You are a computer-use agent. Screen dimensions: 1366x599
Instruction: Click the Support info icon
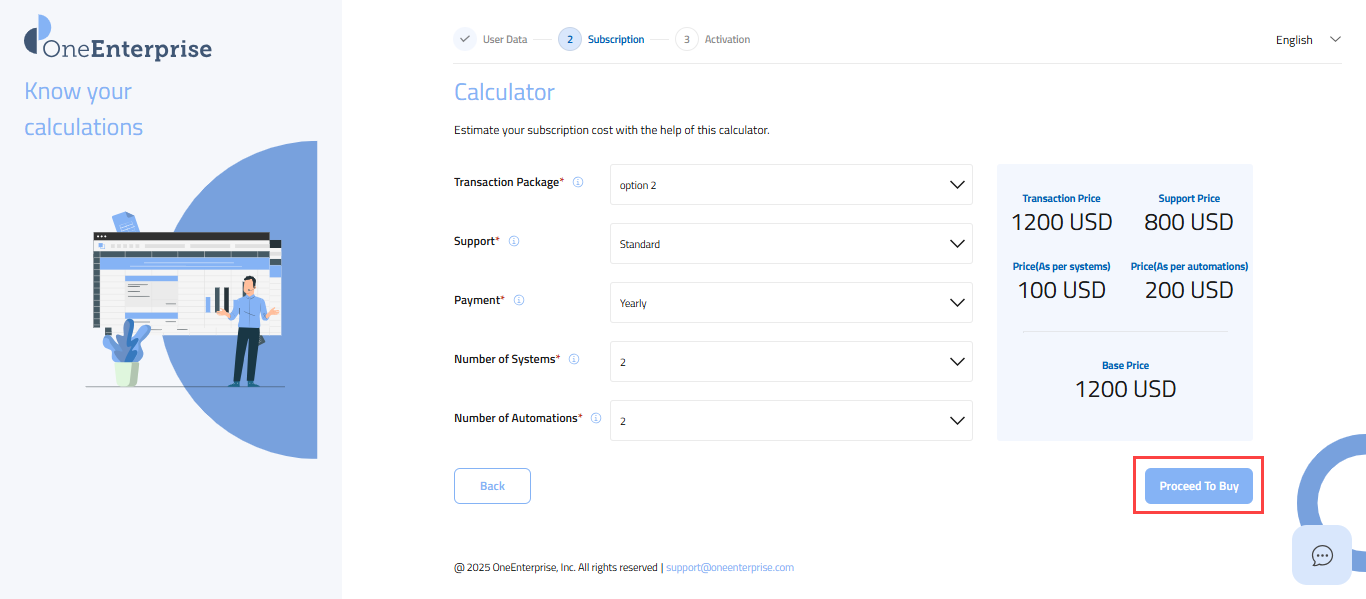coord(514,242)
